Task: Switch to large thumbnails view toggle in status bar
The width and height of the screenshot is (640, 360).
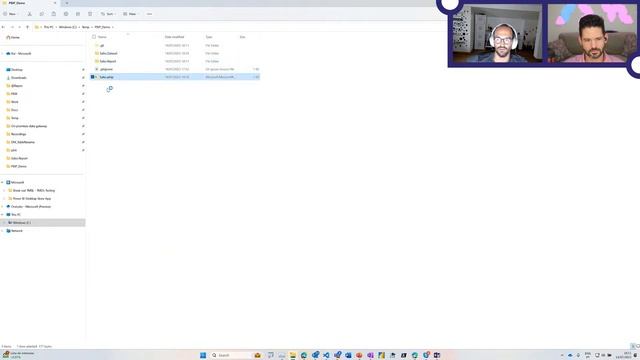Action: 638,346
